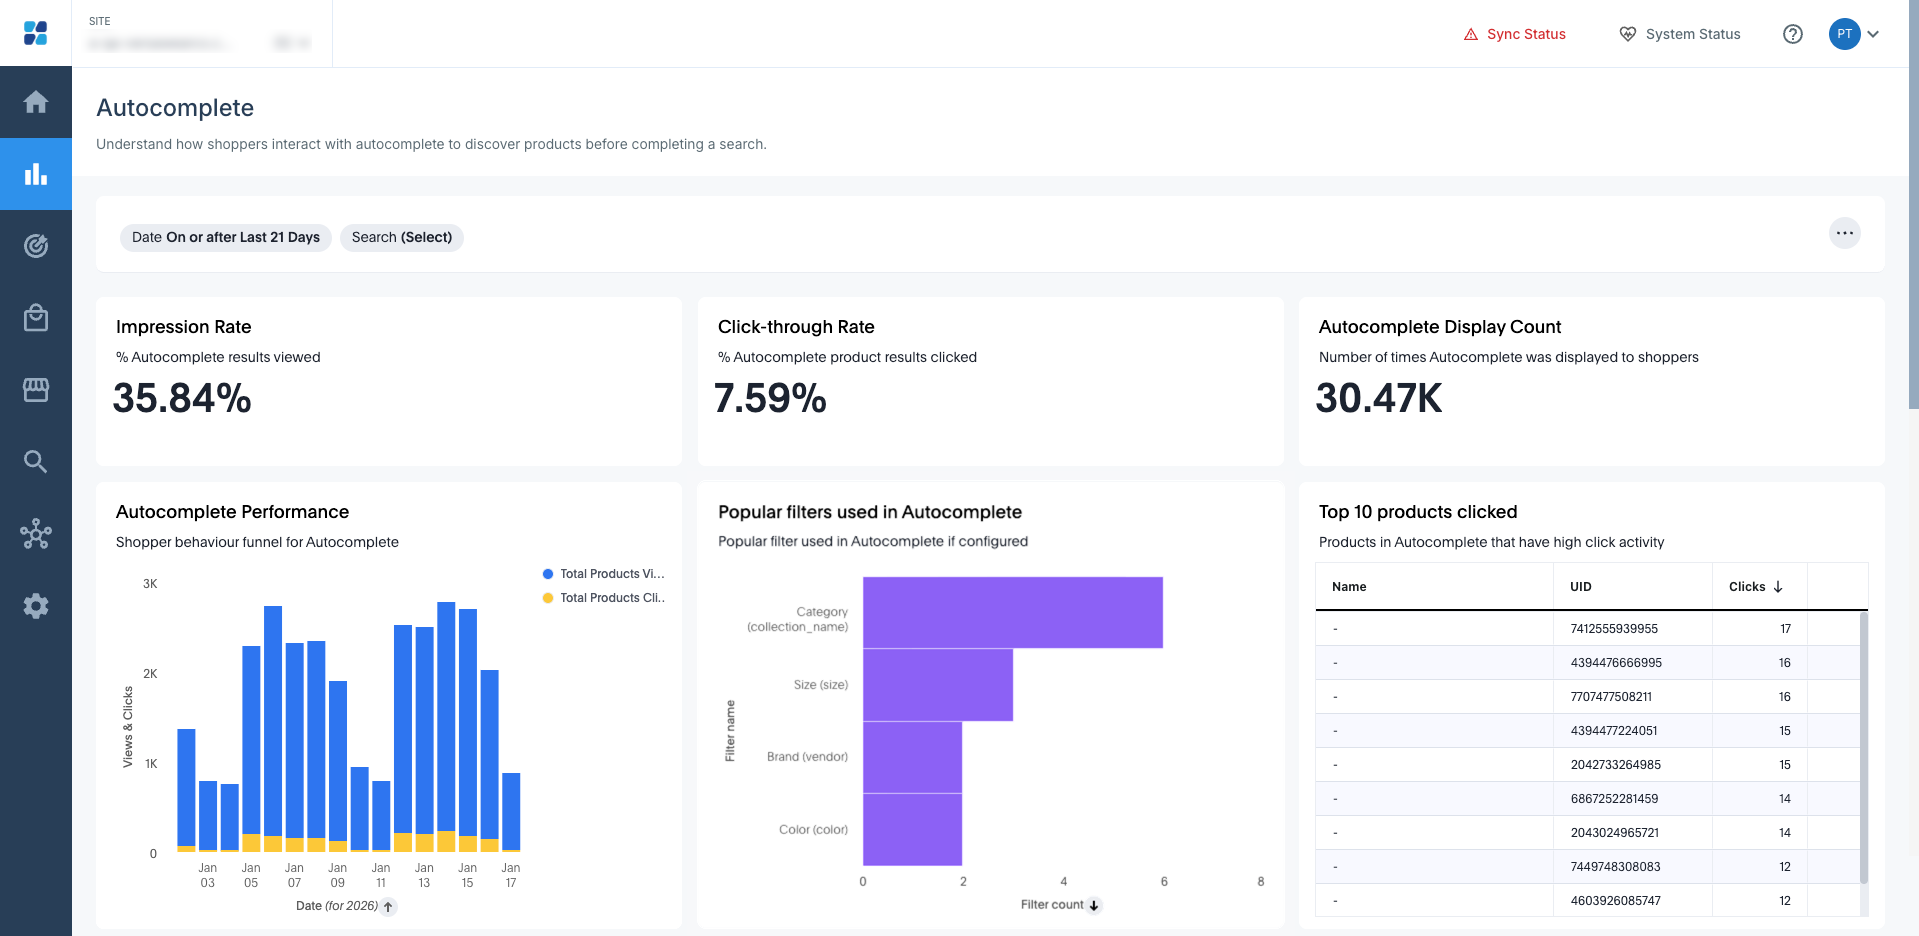Click the help question mark icon

pos(1792,34)
